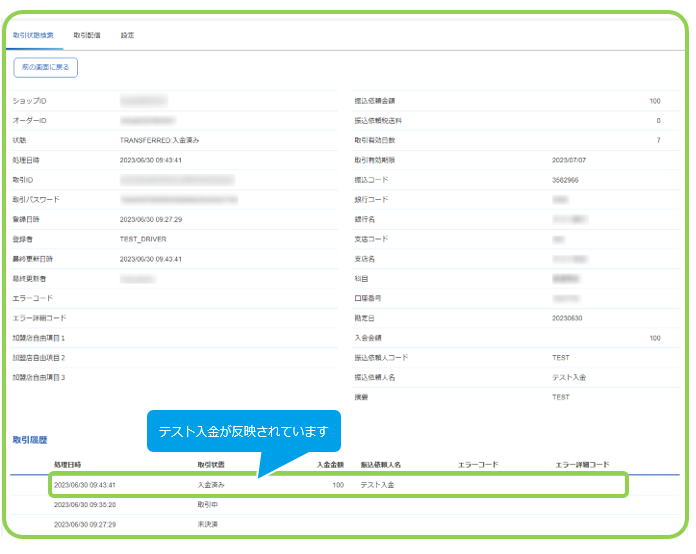Click the 最終更新日時 value in the details

click(x=150, y=259)
